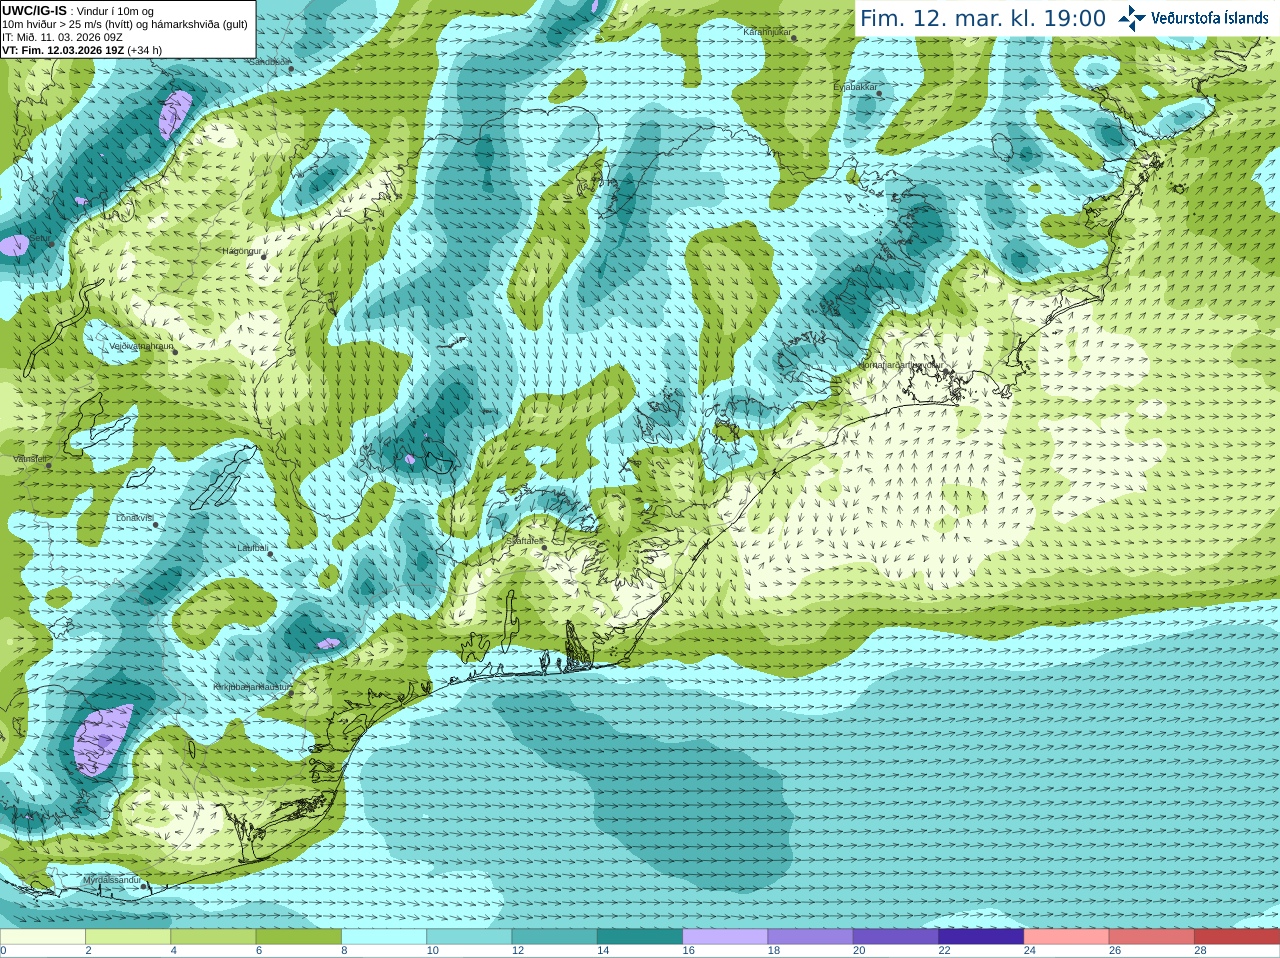The height and width of the screenshot is (958, 1280).
Task: Select the 18–20 m/s legend swatch
Action: coord(811,937)
